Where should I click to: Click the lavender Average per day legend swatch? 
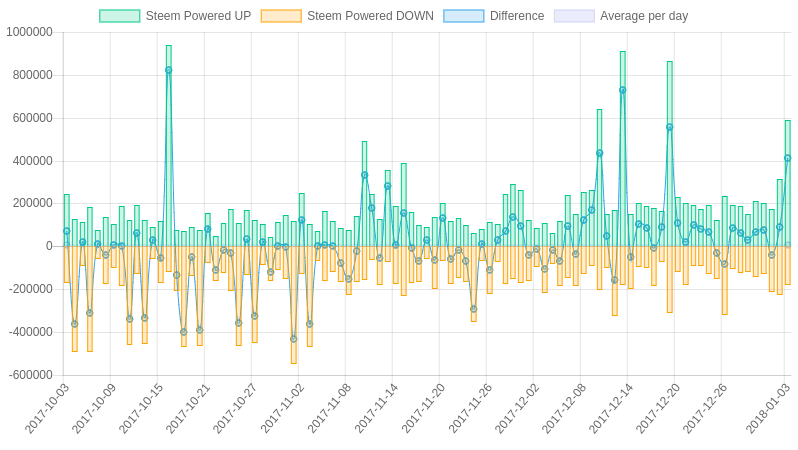tap(574, 16)
